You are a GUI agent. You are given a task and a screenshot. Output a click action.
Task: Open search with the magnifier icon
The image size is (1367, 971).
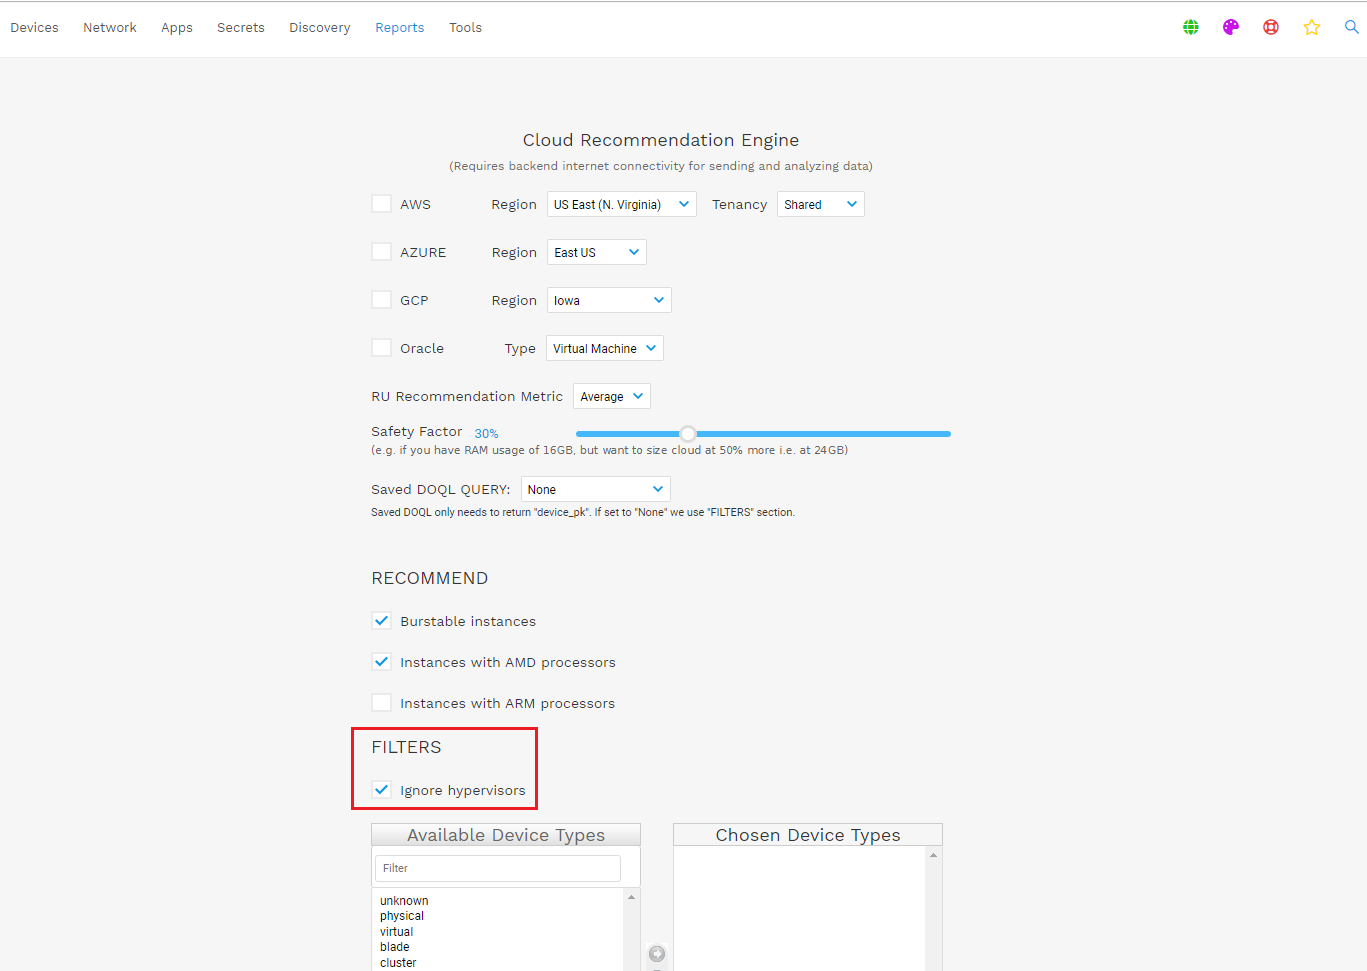click(1351, 27)
